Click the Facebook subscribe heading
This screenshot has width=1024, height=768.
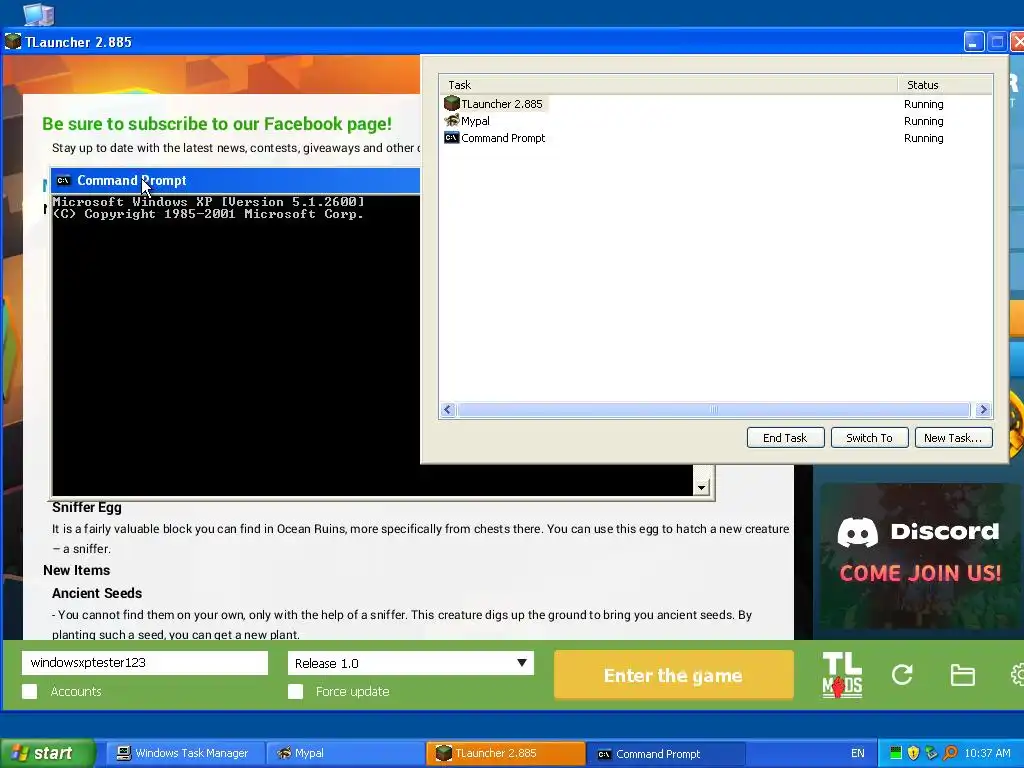click(217, 124)
